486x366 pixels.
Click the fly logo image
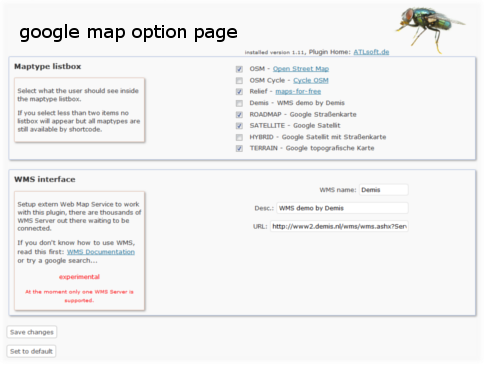click(x=430, y=29)
